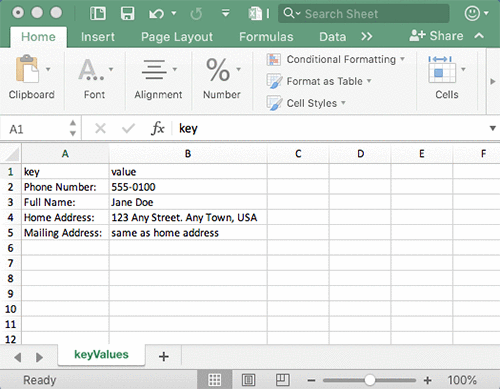This screenshot has width=500, height=389.
Task: Select column A header
Action: 65,154
